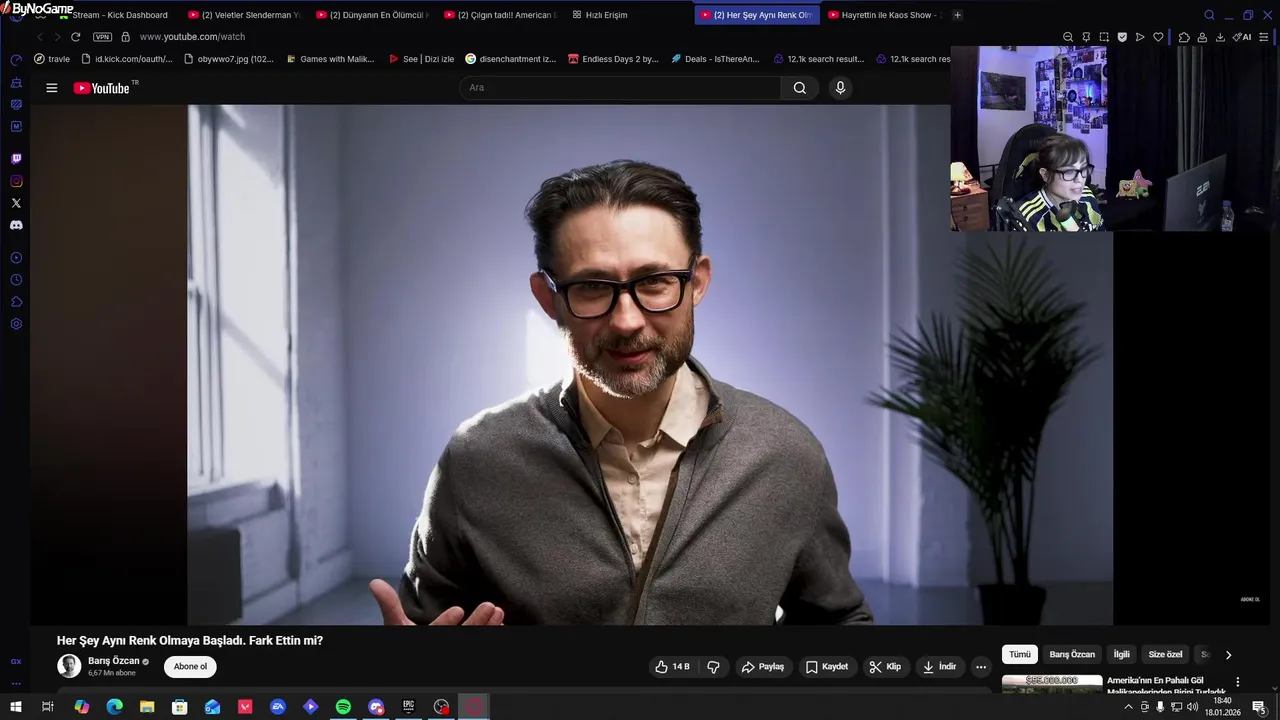Open the YouTube hamburger guide menu
Image resolution: width=1280 pixels, height=720 pixels.
(x=51, y=88)
